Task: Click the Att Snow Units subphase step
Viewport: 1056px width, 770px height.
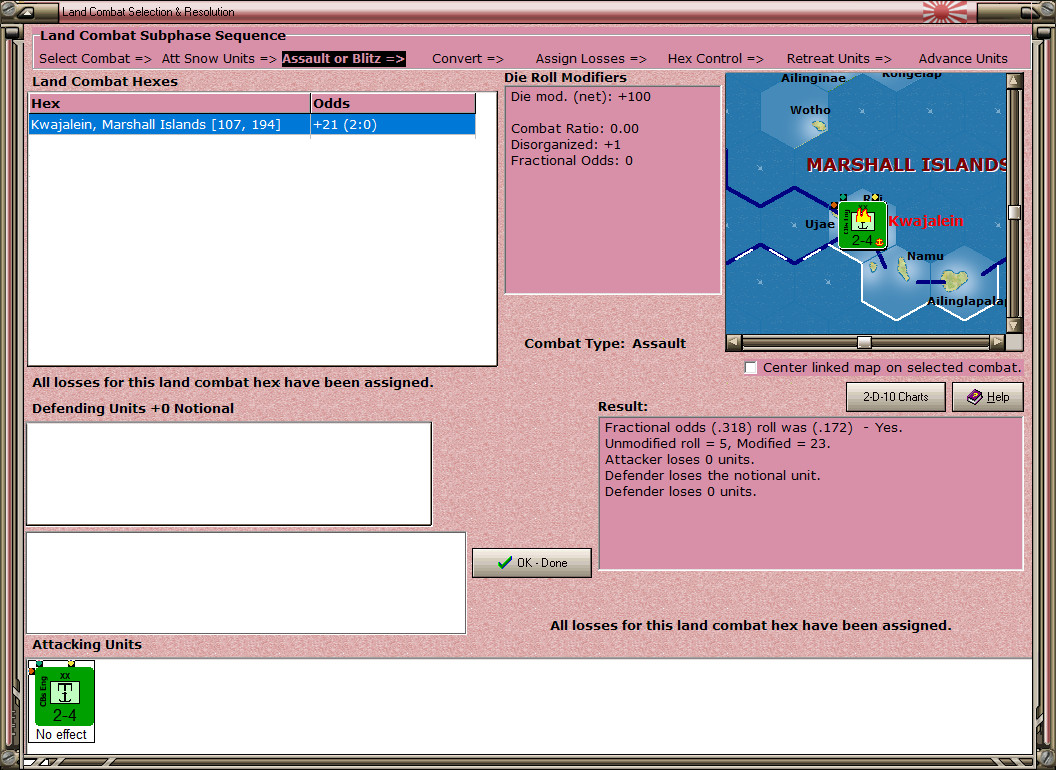Action: tap(219, 59)
